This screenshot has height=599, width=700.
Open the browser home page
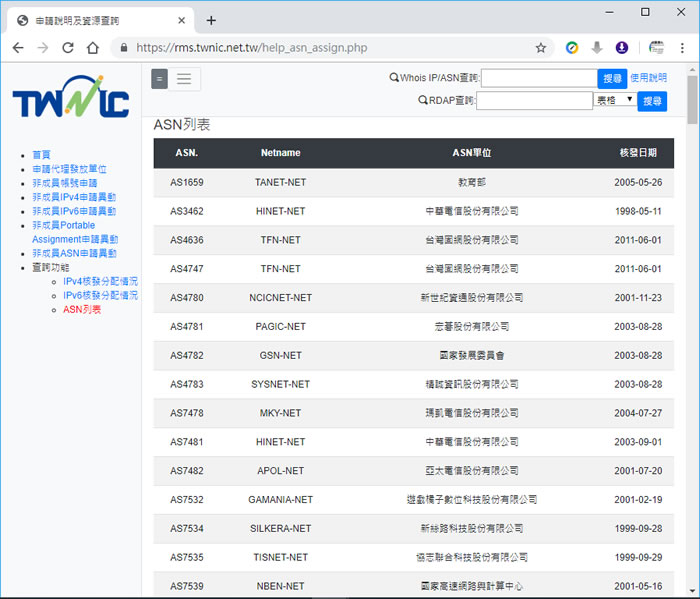pos(93,47)
